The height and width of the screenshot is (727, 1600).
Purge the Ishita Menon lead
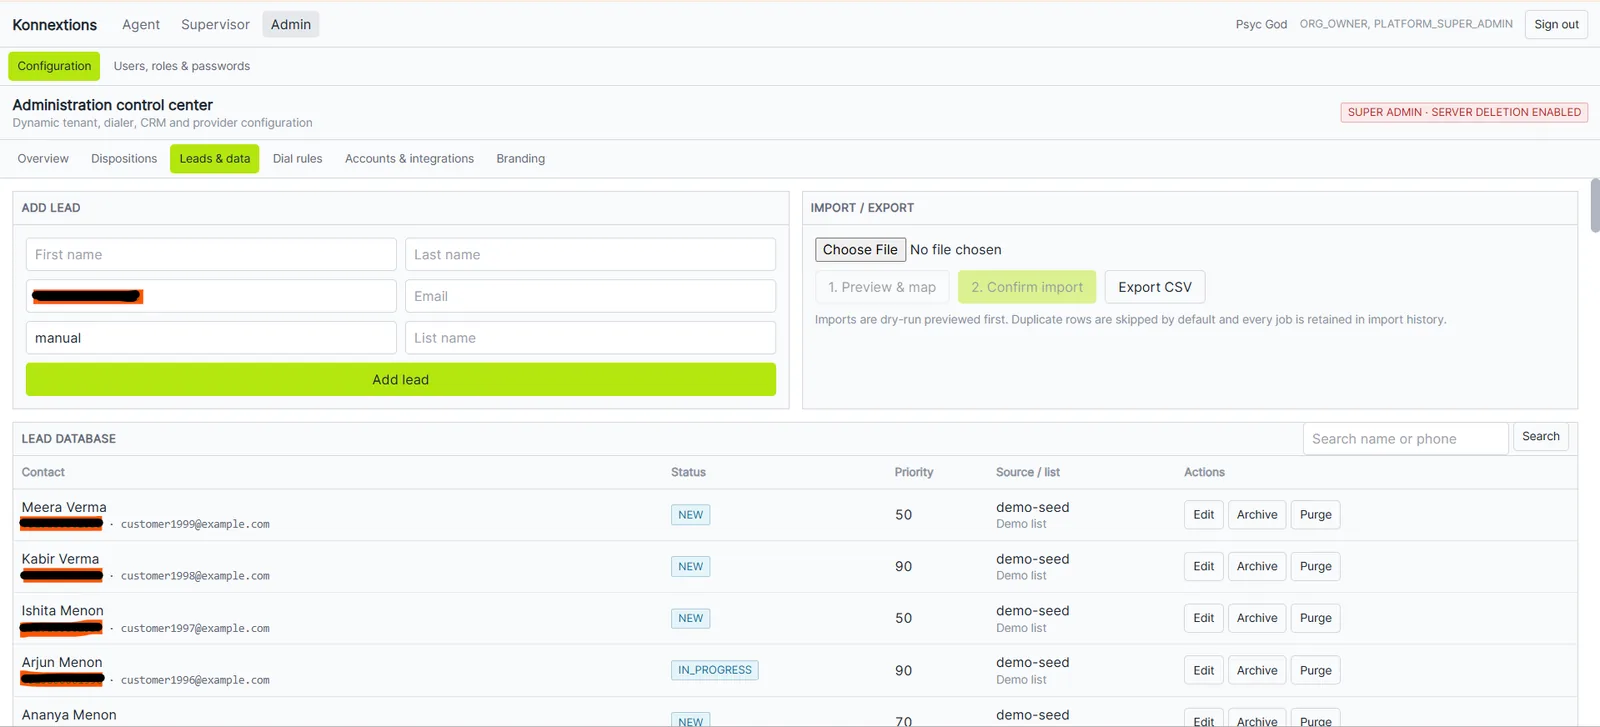1315,619
